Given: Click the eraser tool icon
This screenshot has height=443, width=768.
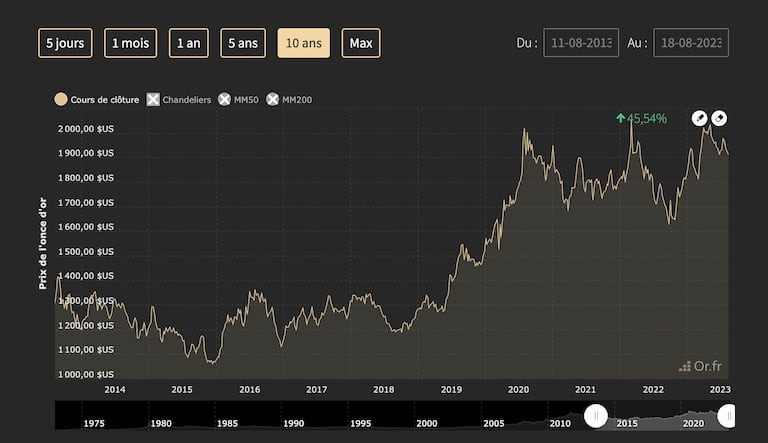Looking at the screenshot, I should coord(718,118).
